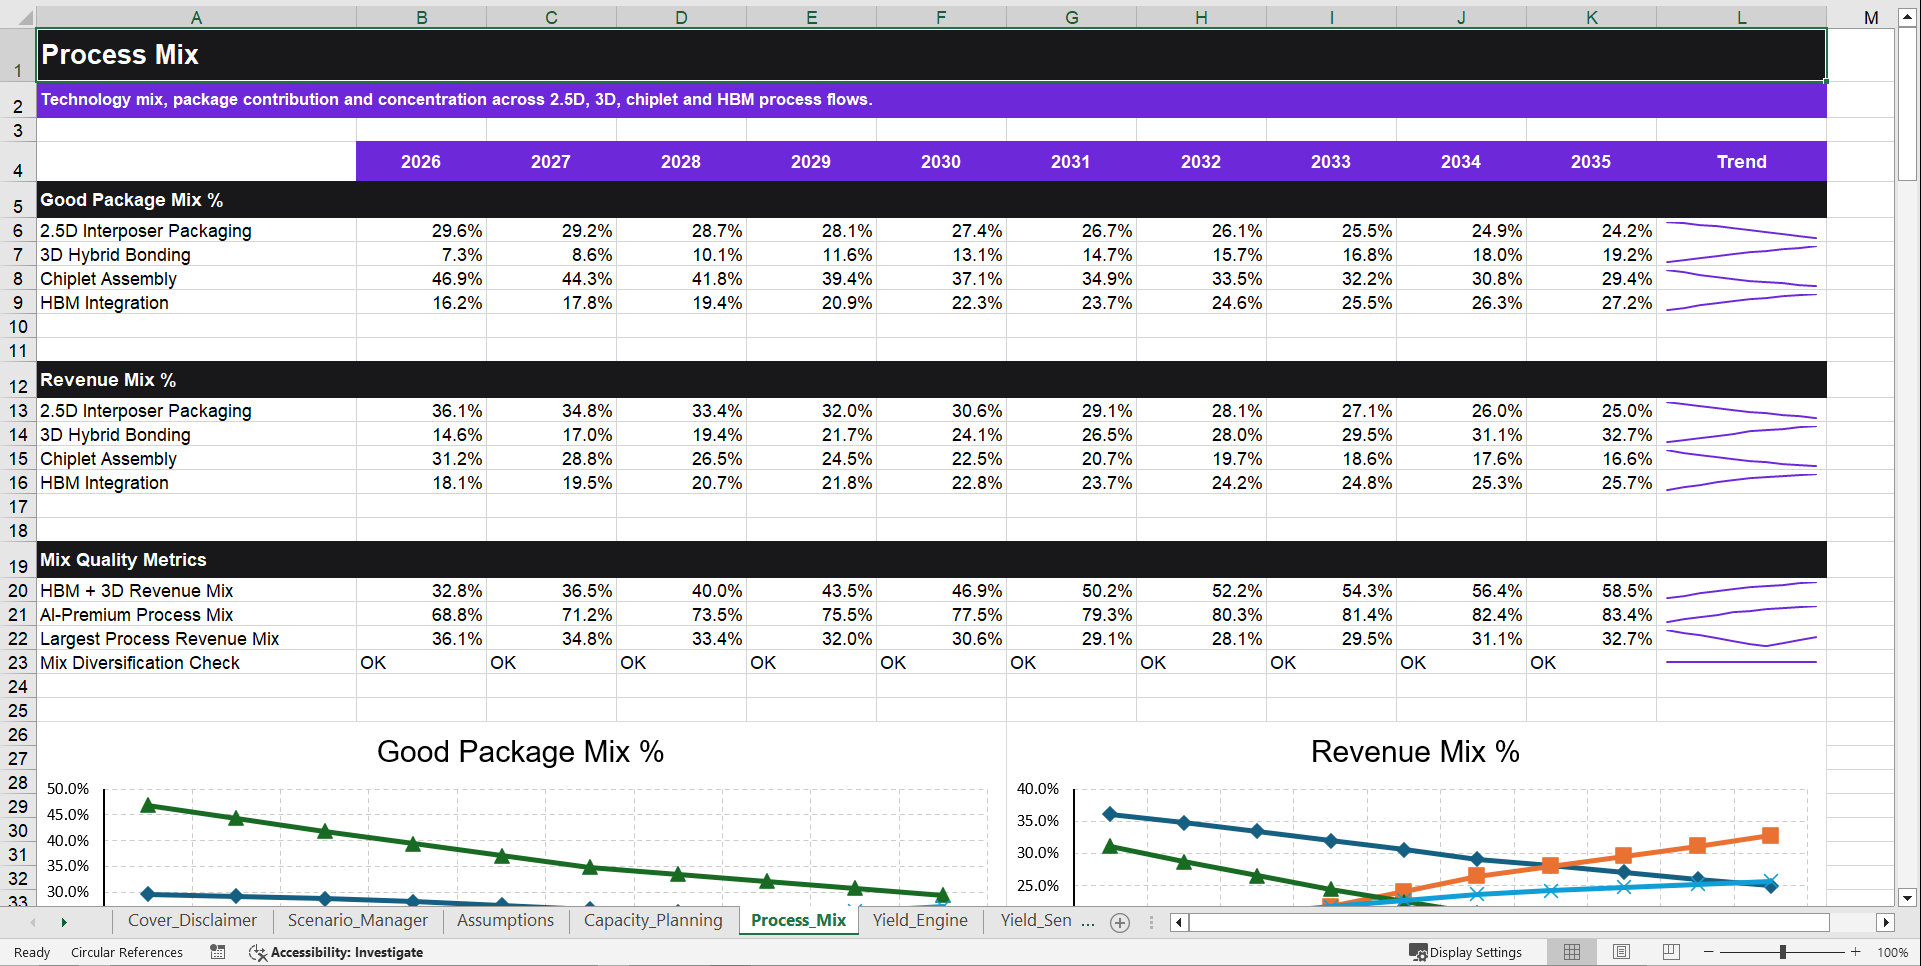The image size is (1921, 966).
Task: Open Yield_Engine sheet tab
Action: [920, 921]
